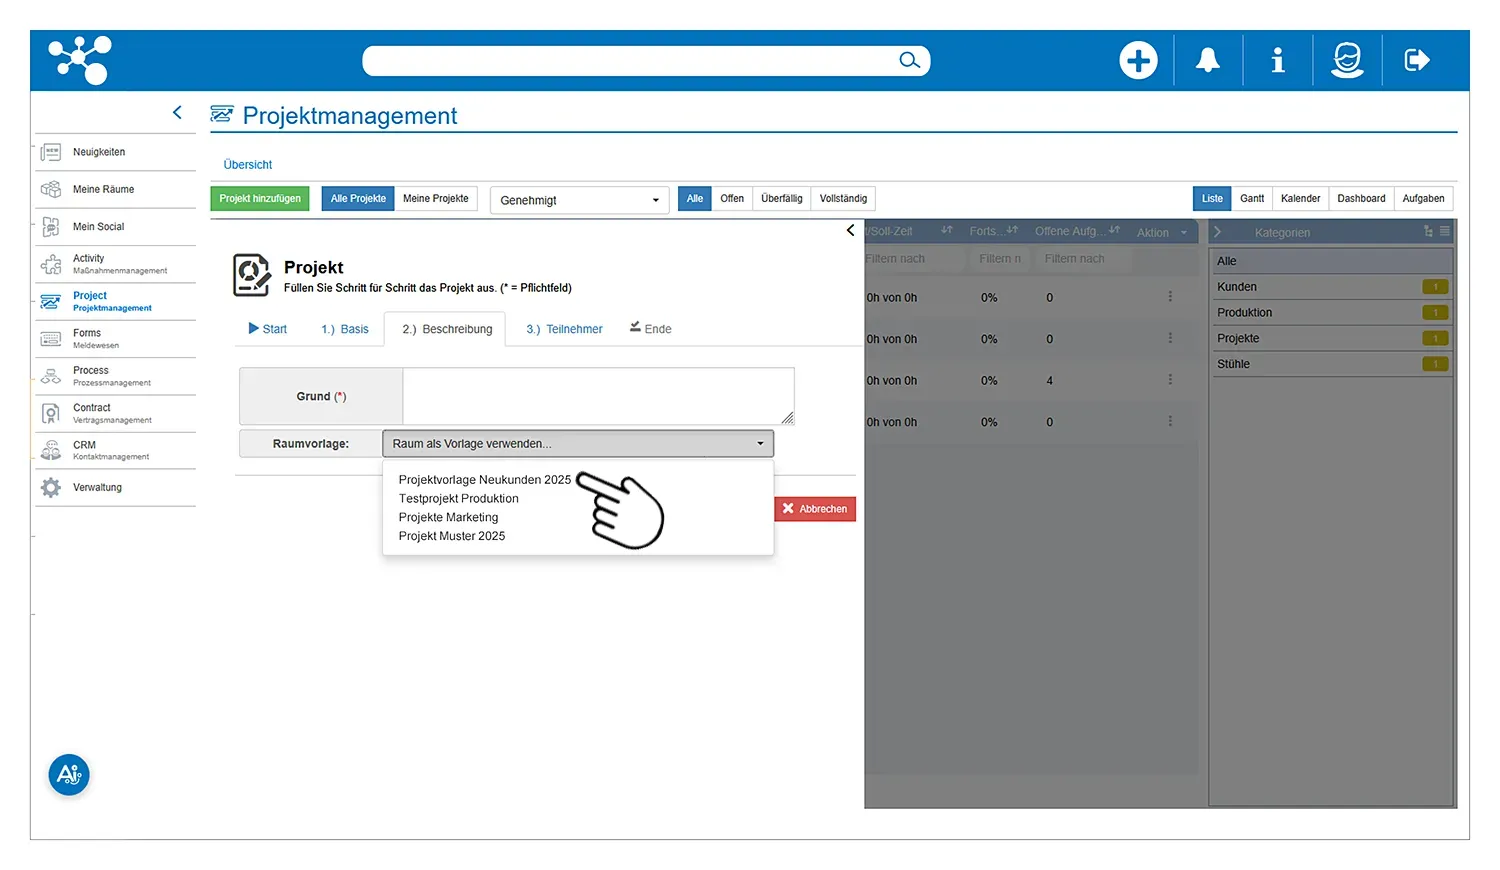Select Projektvorlage Neukunden 2025 option
Image resolution: width=1500 pixels, height=870 pixels.
pyautogui.click(x=484, y=480)
